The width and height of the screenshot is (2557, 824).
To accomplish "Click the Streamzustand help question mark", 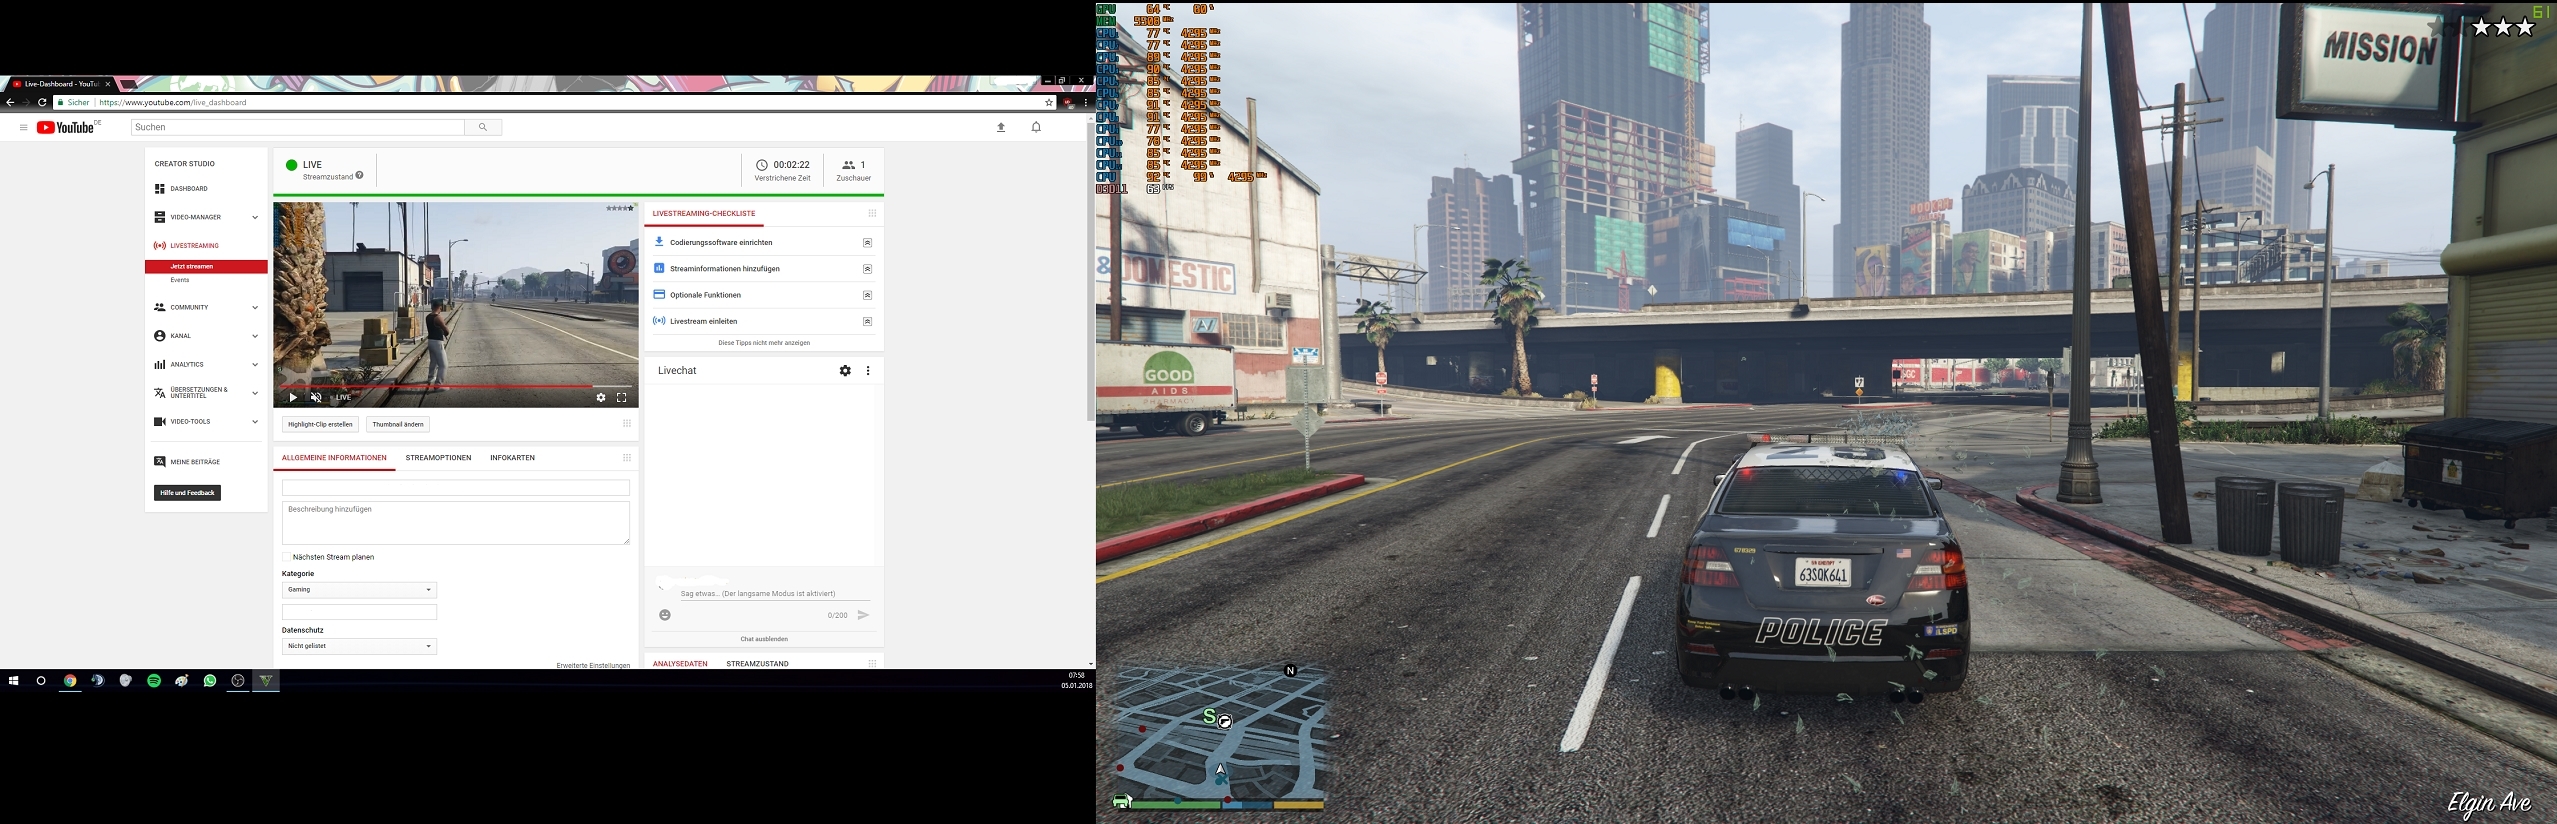I will (x=359, y=175).
